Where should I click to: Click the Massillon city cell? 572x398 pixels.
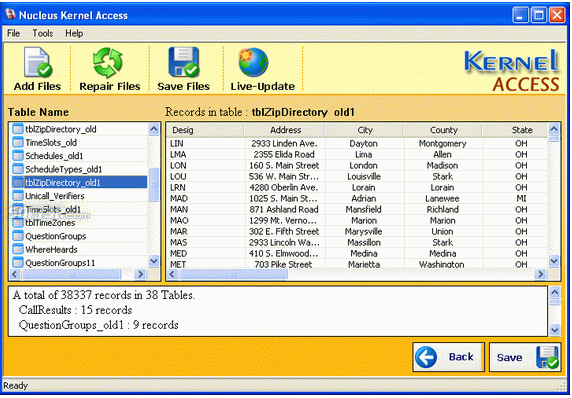364,242
